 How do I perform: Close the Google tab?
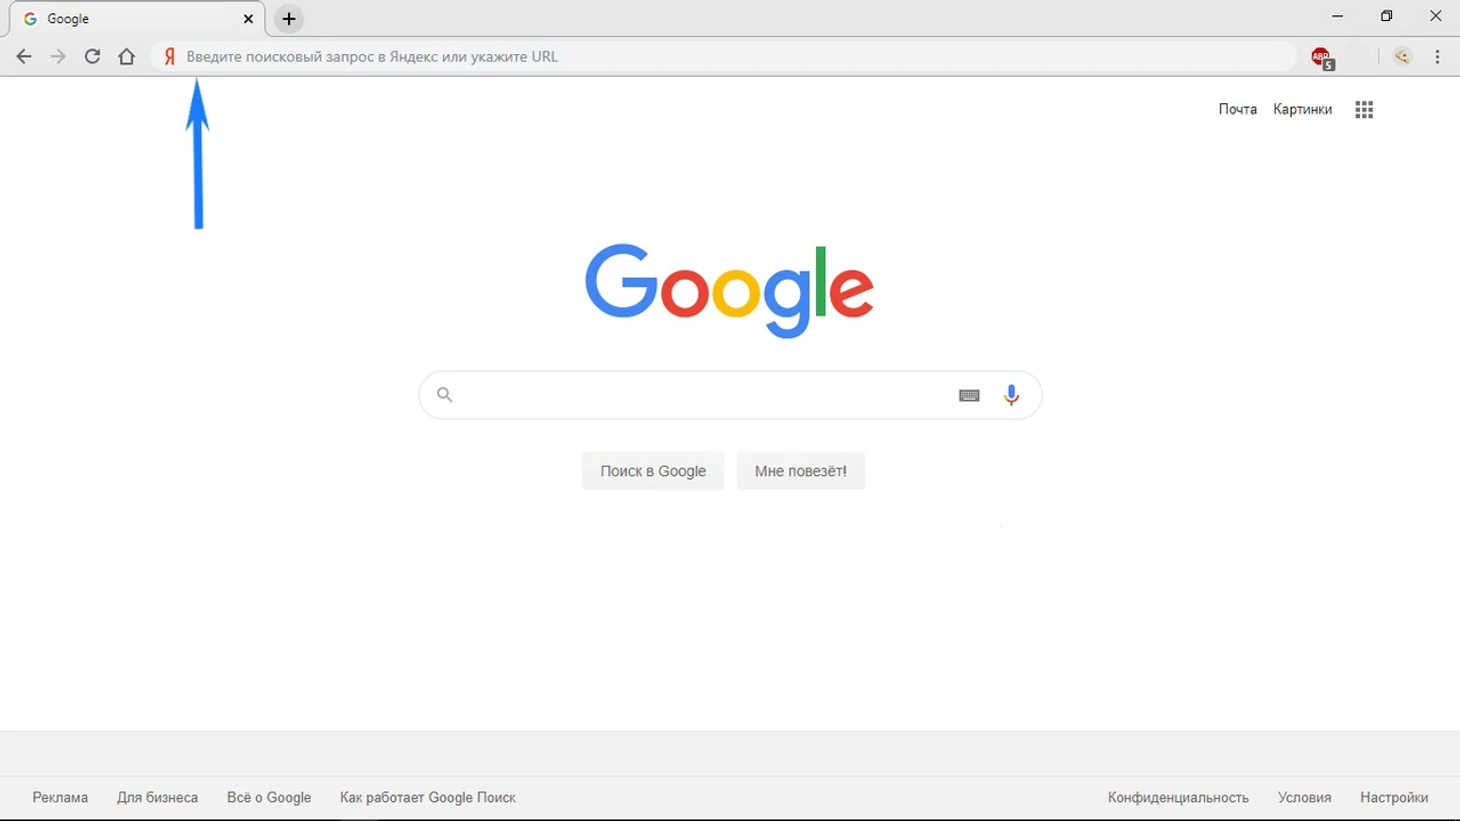tap(248, 19)
